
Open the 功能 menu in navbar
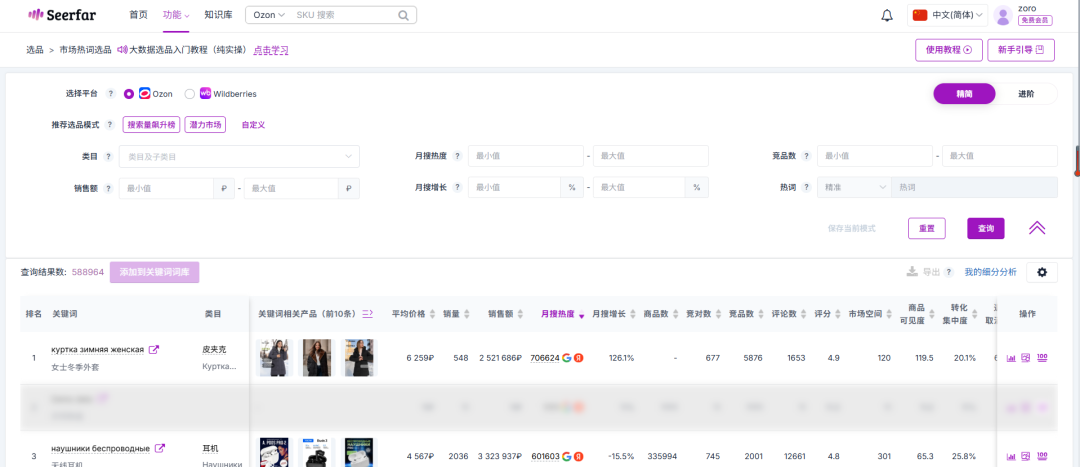point(176,15)
